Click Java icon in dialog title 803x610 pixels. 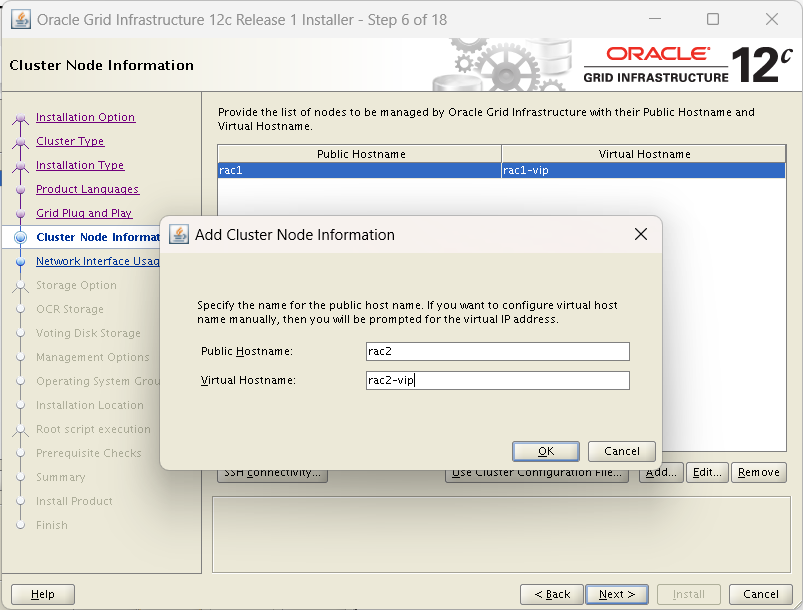pos(179,235)
